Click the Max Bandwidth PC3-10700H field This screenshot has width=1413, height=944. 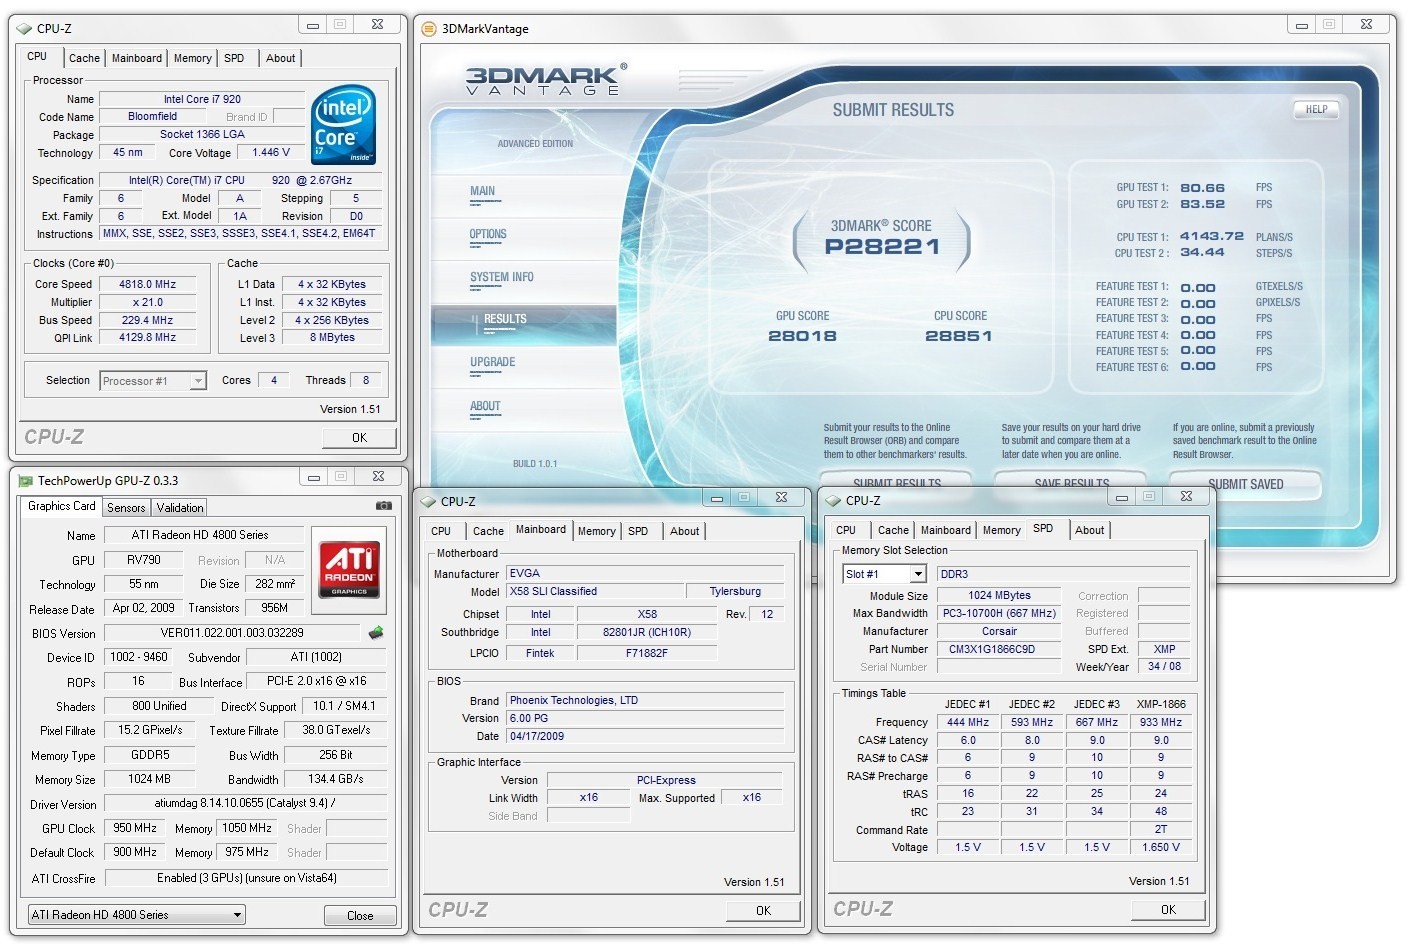(999, 613)
